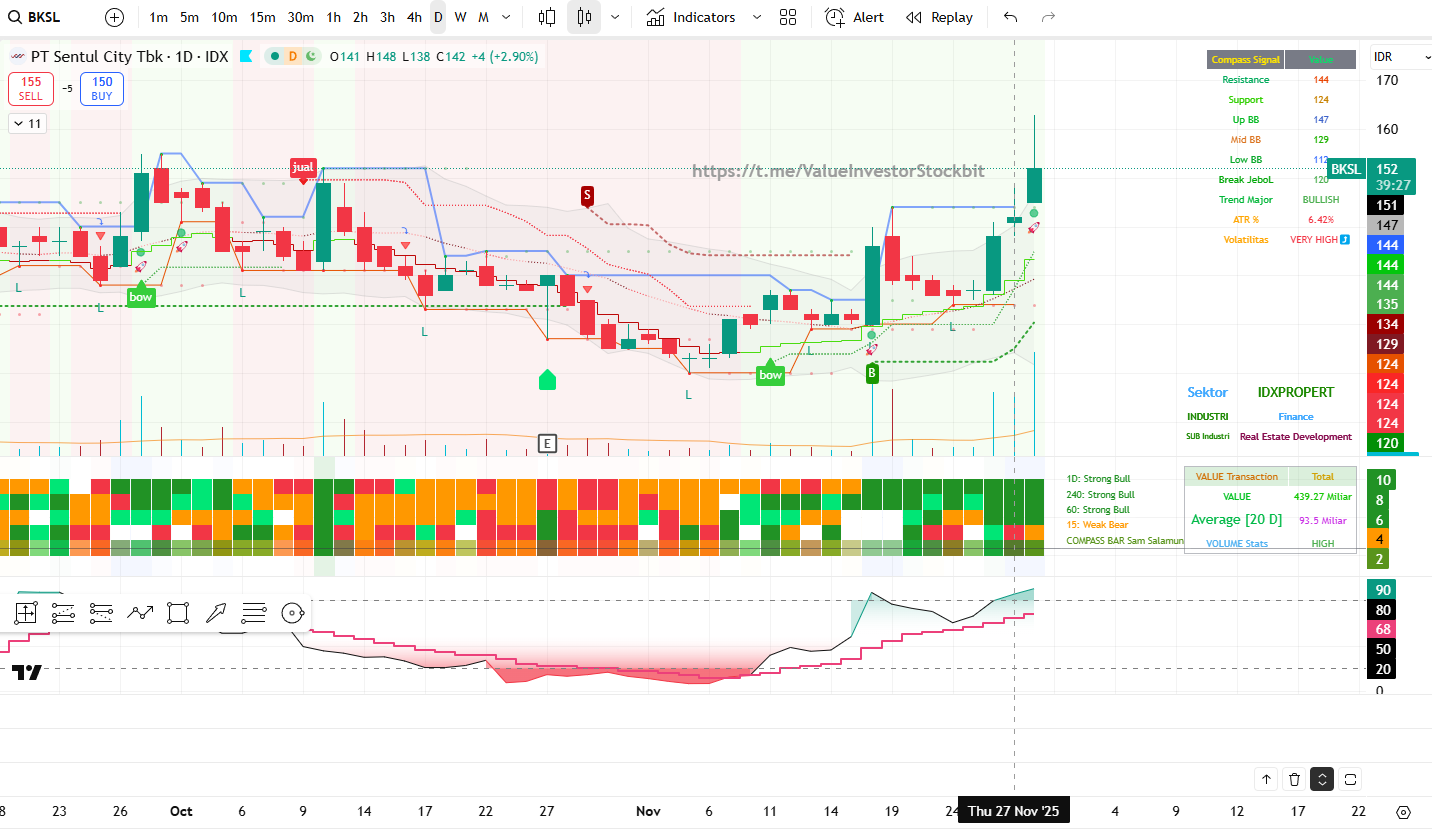Click the green moon icon in legend
The height and width of the screenshot is (829, 1432).
(x=310, y=57)
